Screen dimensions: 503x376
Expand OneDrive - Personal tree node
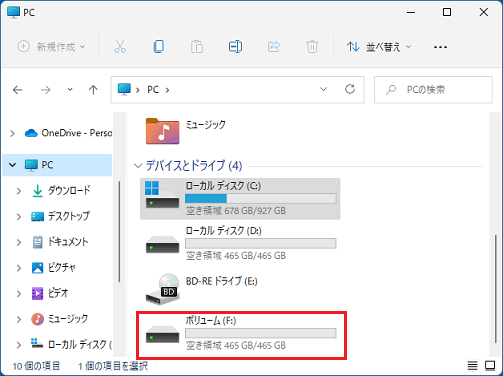[x=12, y=133]
